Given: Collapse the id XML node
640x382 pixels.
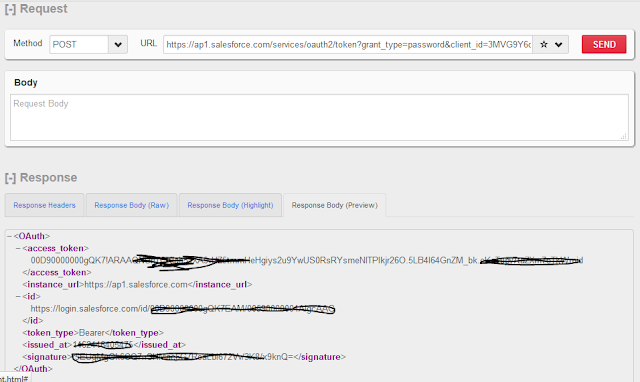Looking at the screenshot, I should pos(18,296).
